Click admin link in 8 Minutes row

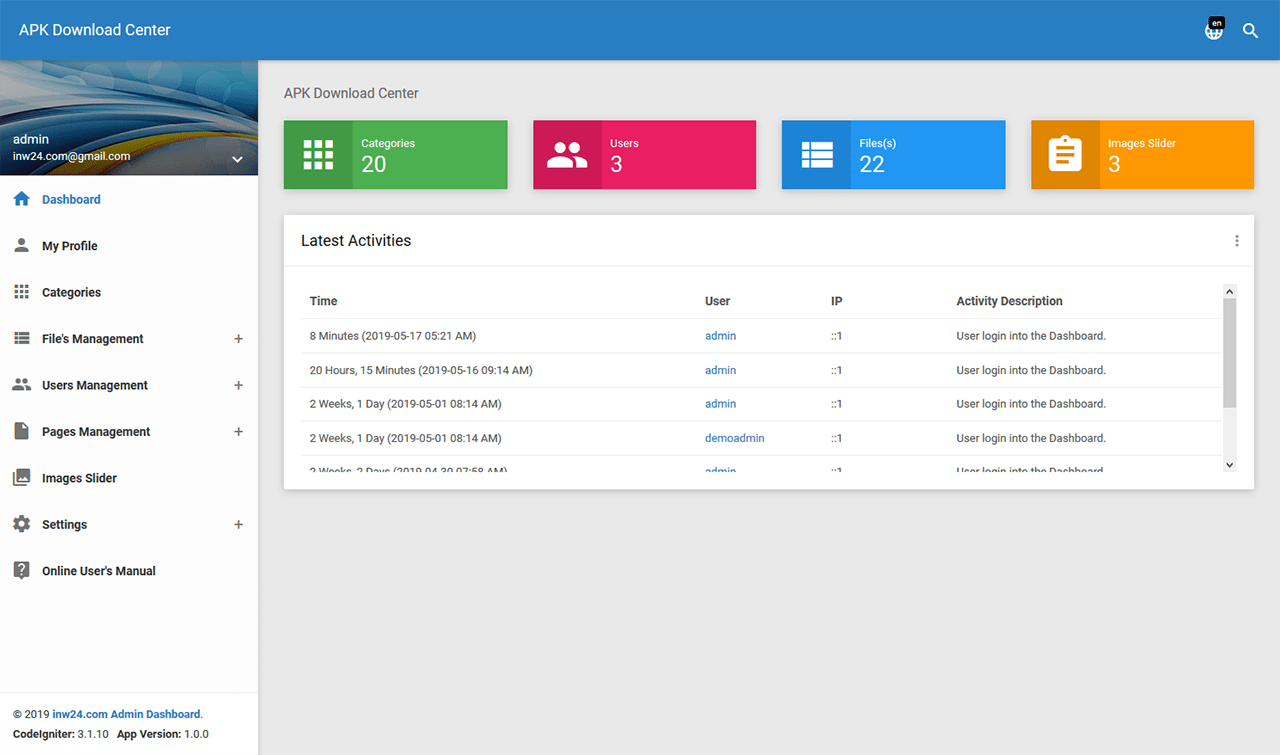(720, 336)
